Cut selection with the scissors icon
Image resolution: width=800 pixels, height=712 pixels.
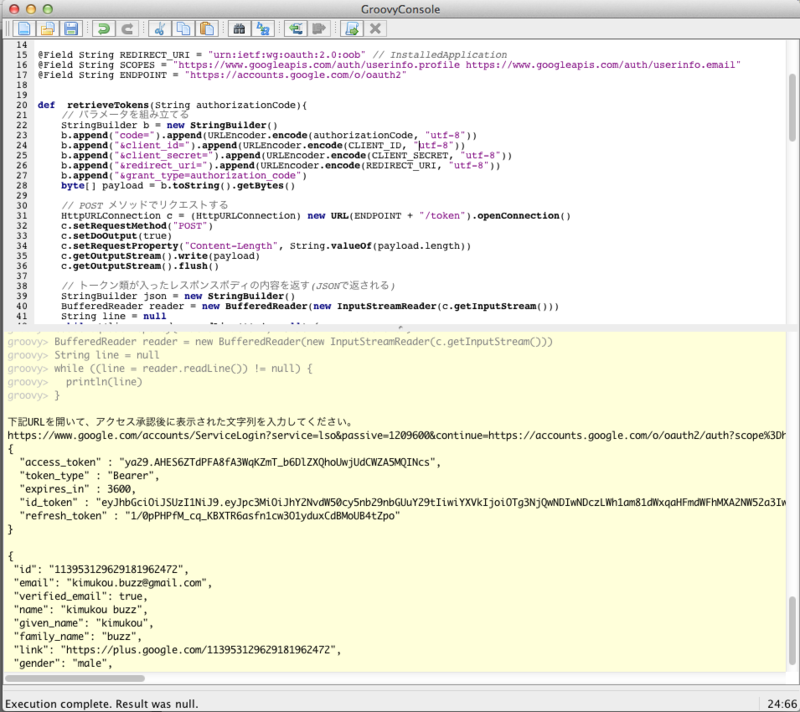tap(160, 29)
